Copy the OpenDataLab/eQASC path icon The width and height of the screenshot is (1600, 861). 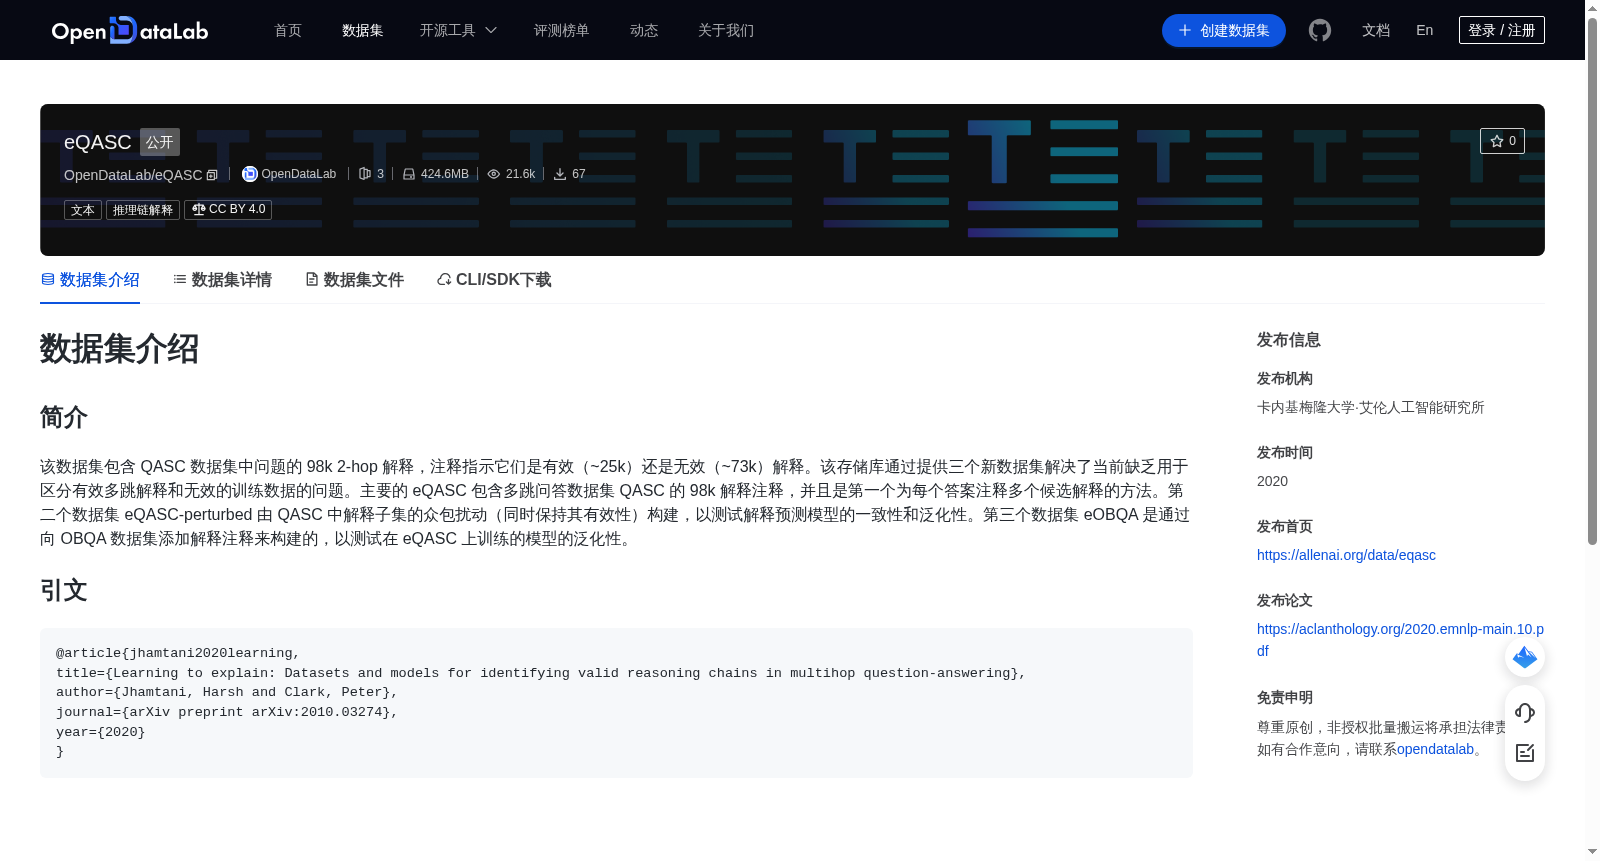(212, 175)
